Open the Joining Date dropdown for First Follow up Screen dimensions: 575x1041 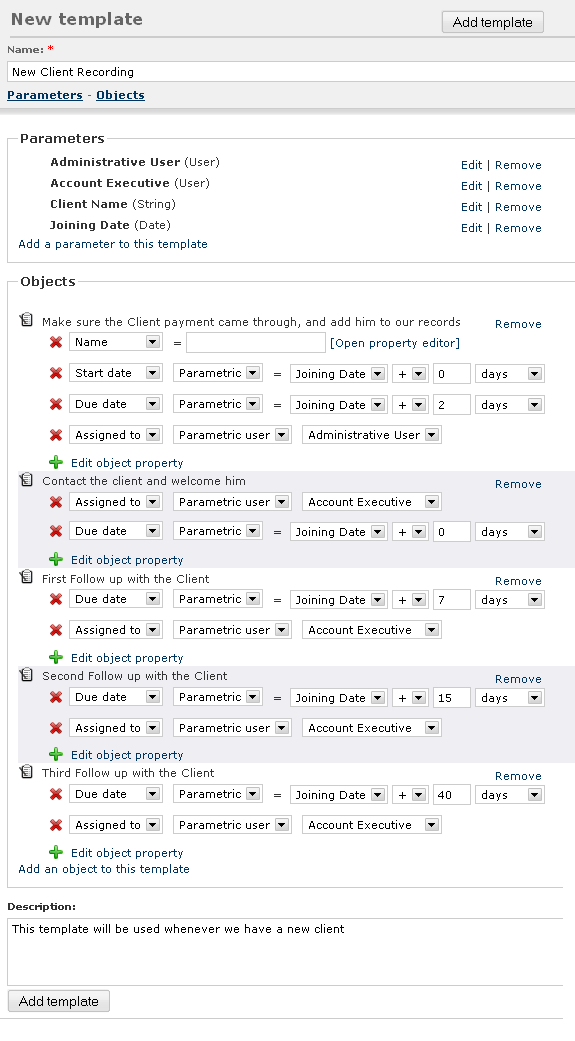338,600
